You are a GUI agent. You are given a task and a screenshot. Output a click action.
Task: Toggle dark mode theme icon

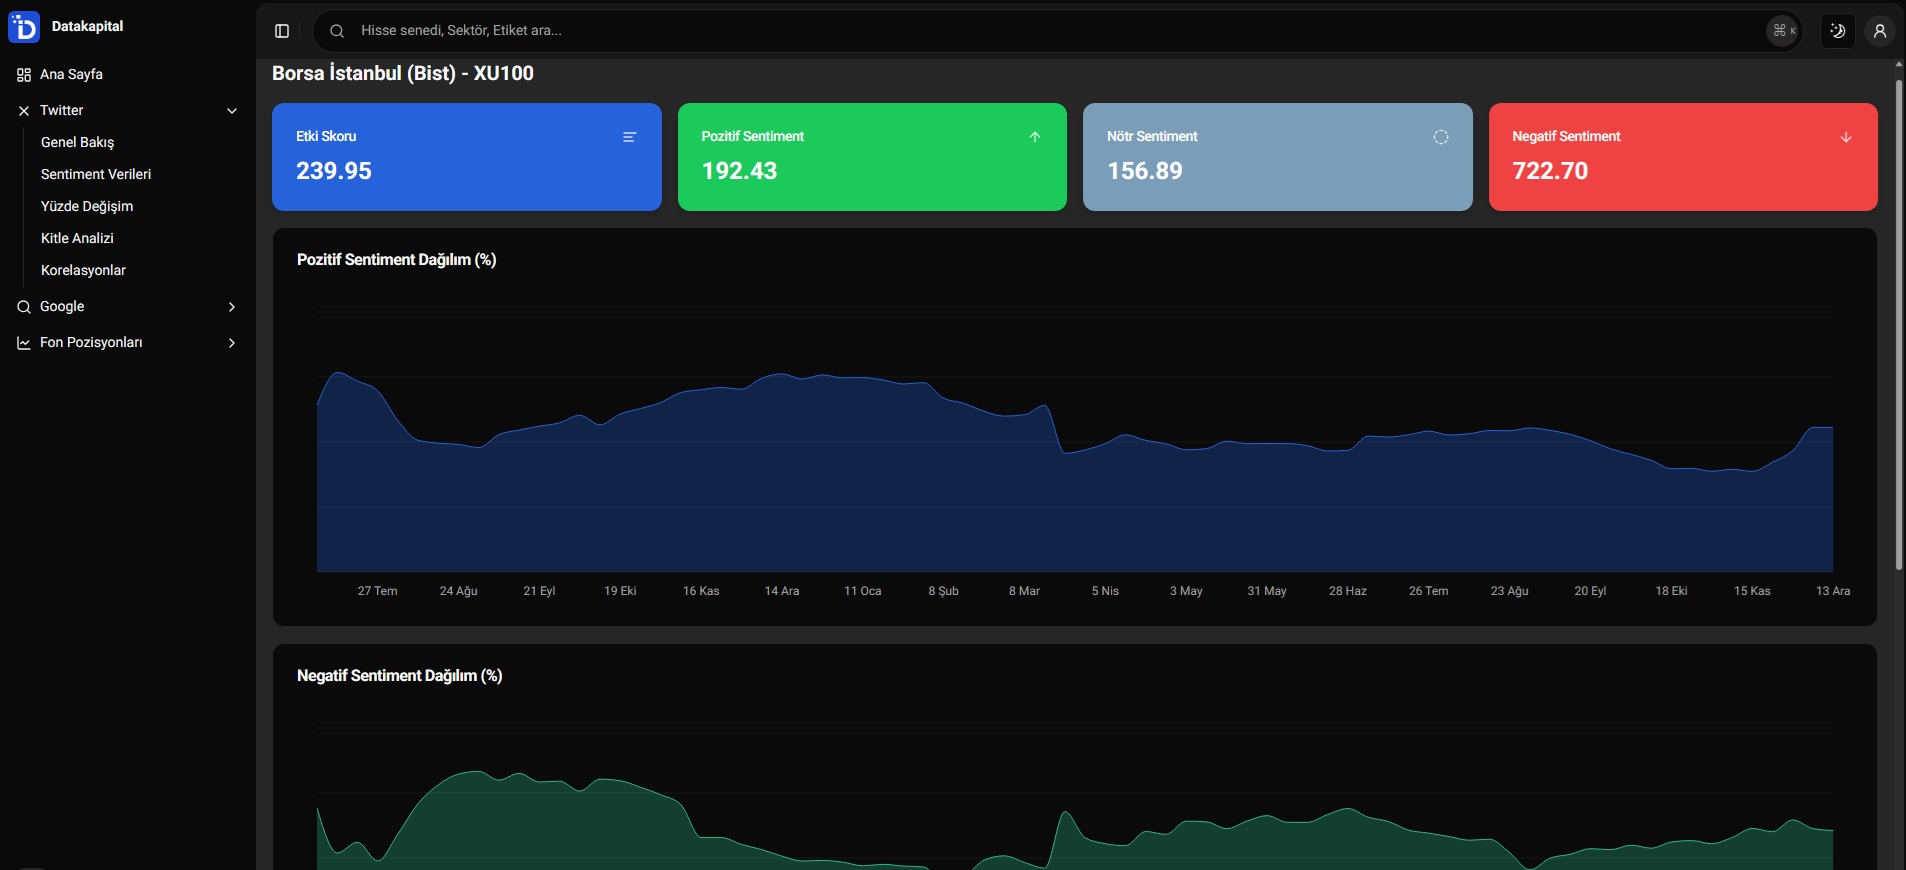pos(1837,31)
